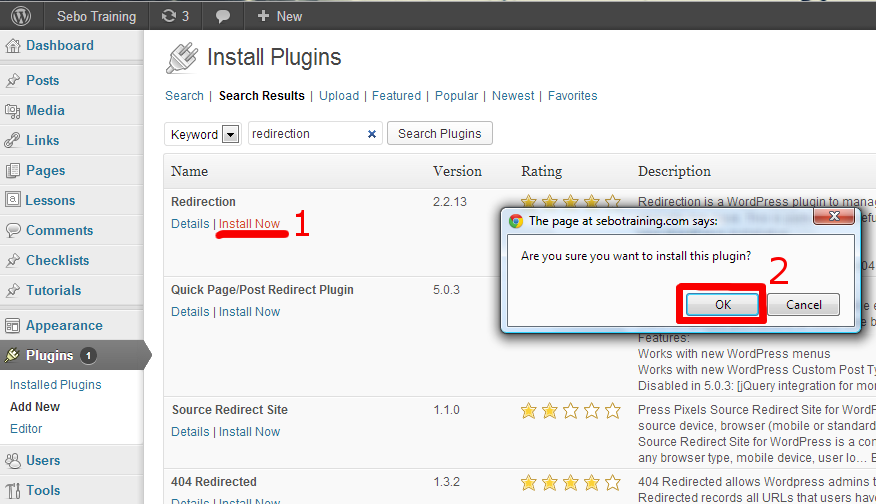Confirm install with the OK button
Screen dimensions: 876x504
pyautogui.click(x=722, y=305)
